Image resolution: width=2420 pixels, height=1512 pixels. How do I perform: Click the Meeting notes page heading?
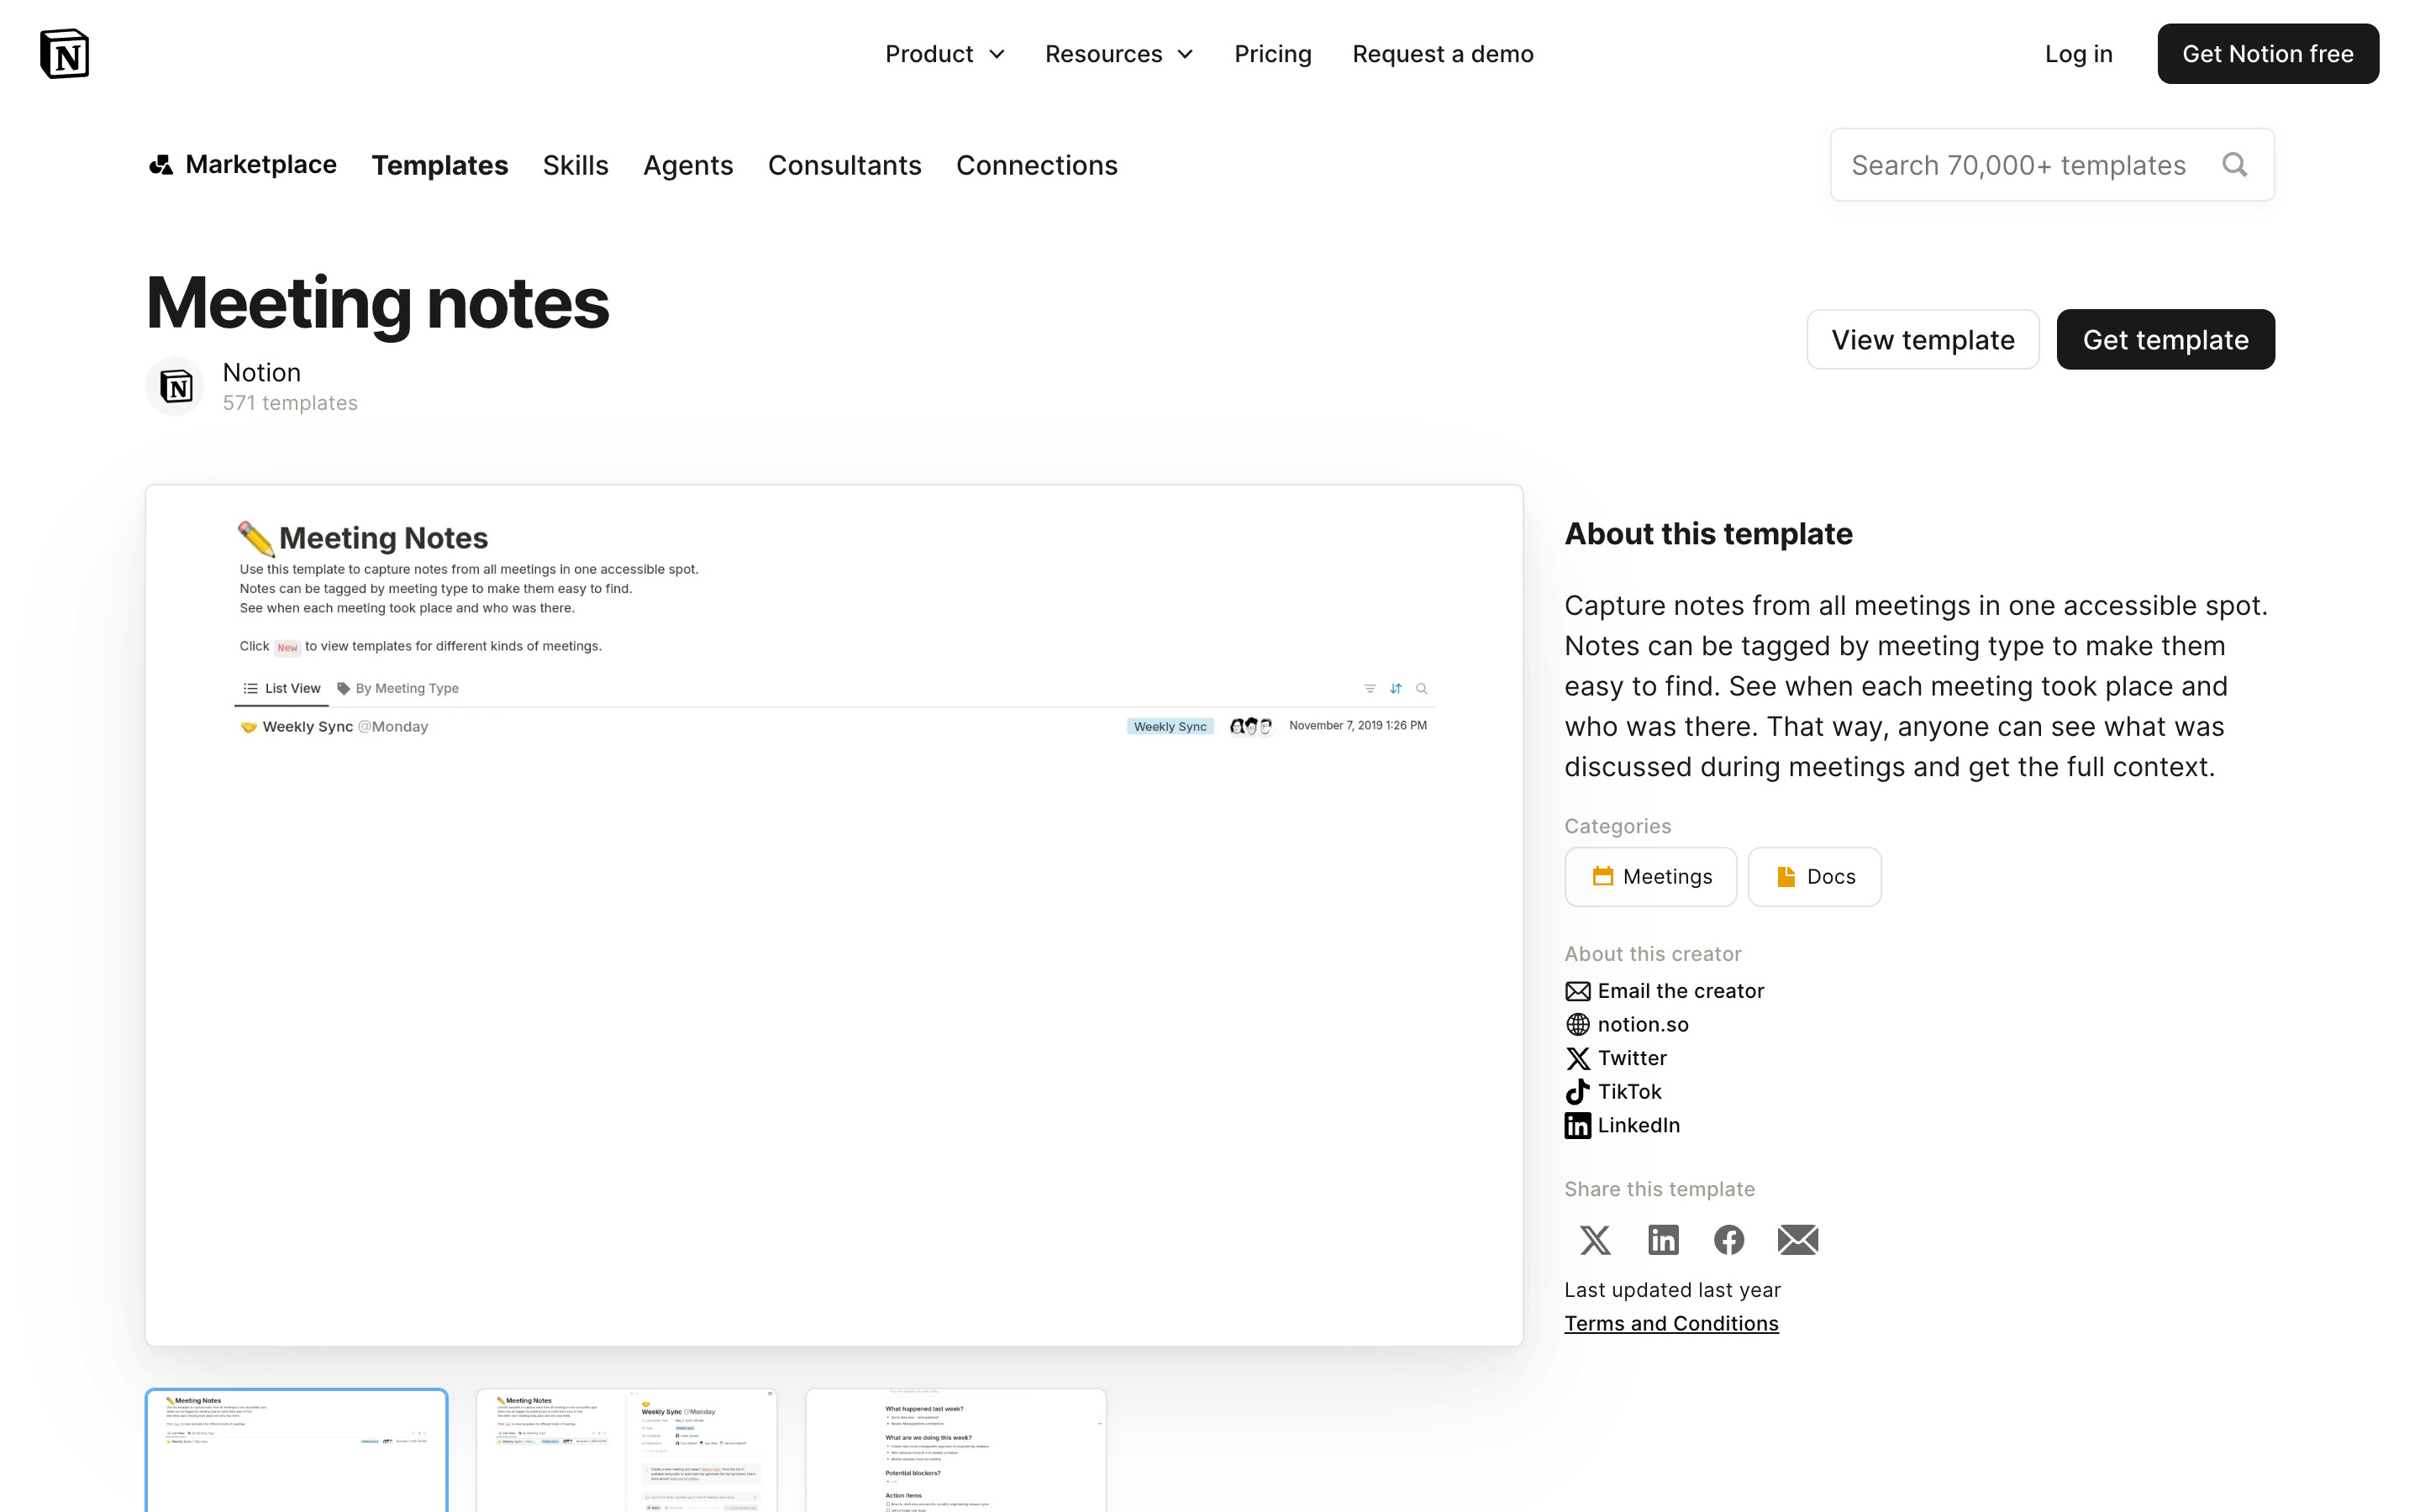point(378,303)
